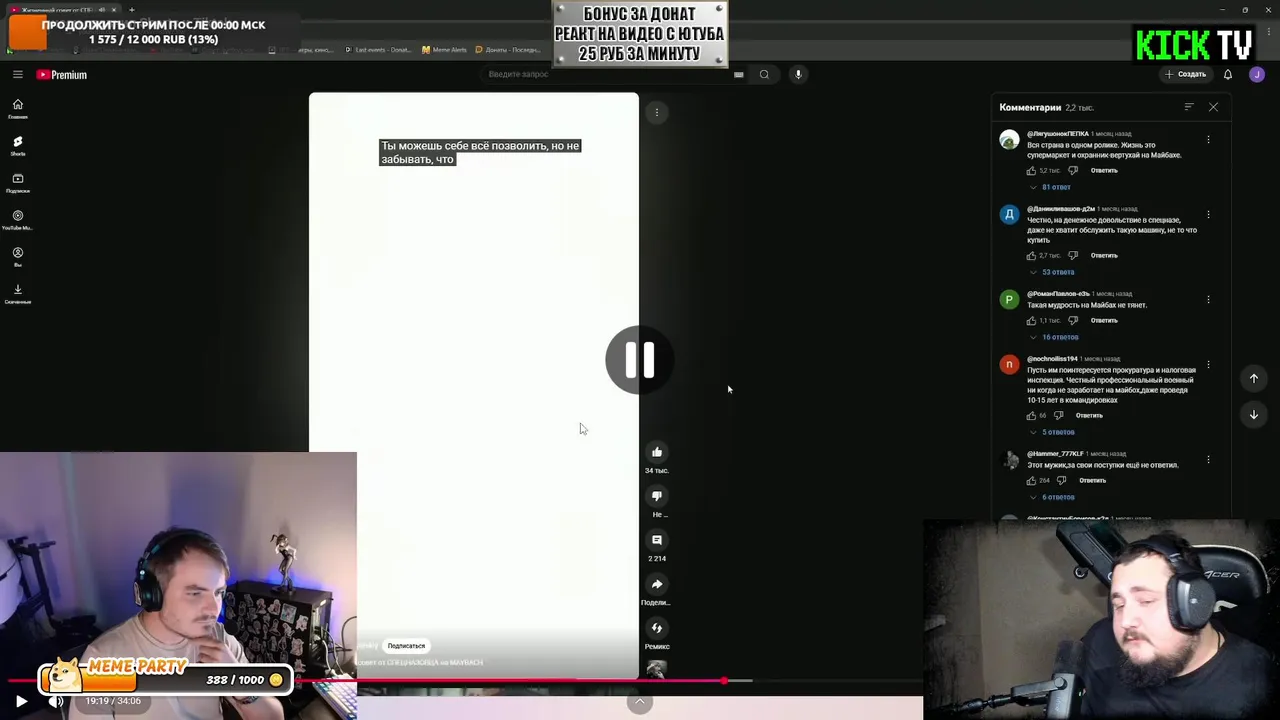Open options for @ЛягушонокПЕПКА's comment

pyautogui.click(x=1208, y=139)
